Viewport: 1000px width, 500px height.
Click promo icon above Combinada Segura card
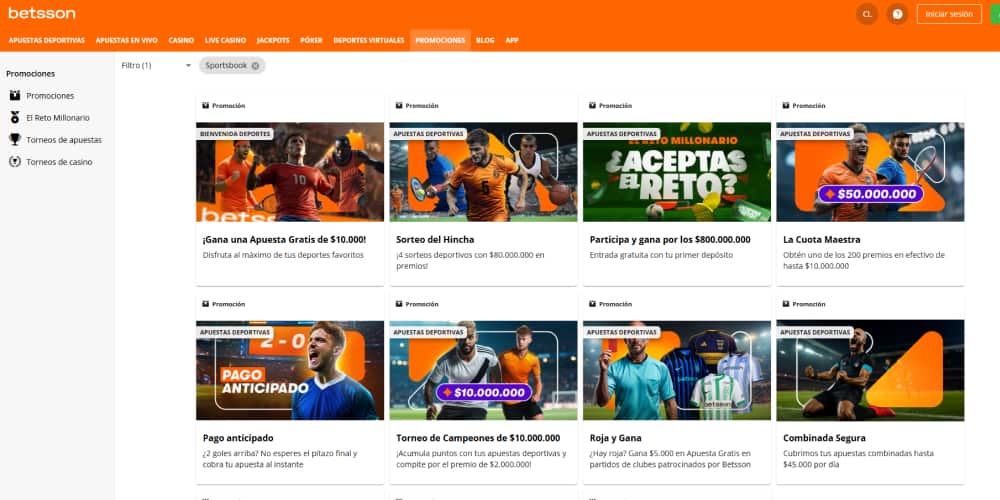click(786, 304)
